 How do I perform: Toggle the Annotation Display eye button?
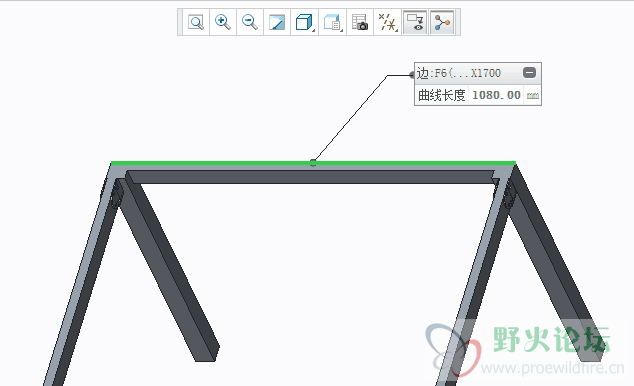pyautogui.click(x=415, y=22)
